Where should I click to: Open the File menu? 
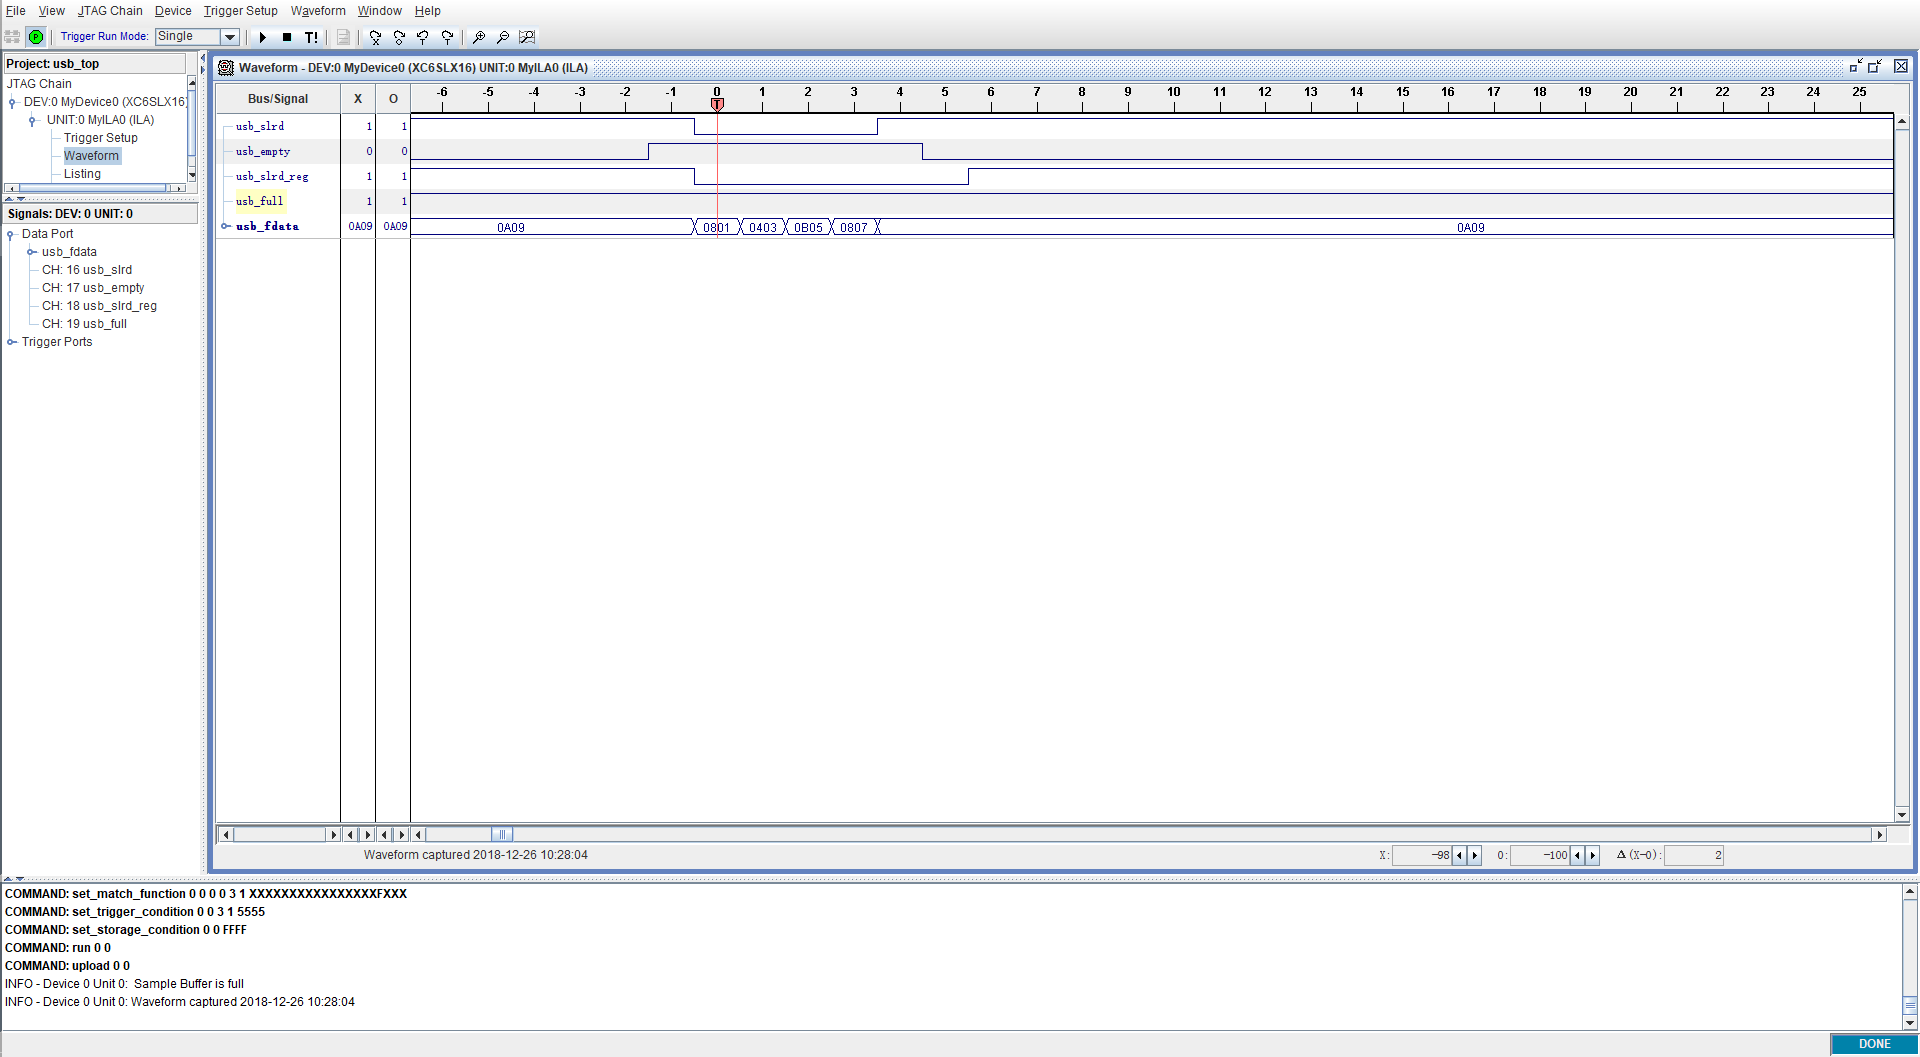[x=15, y=11]
